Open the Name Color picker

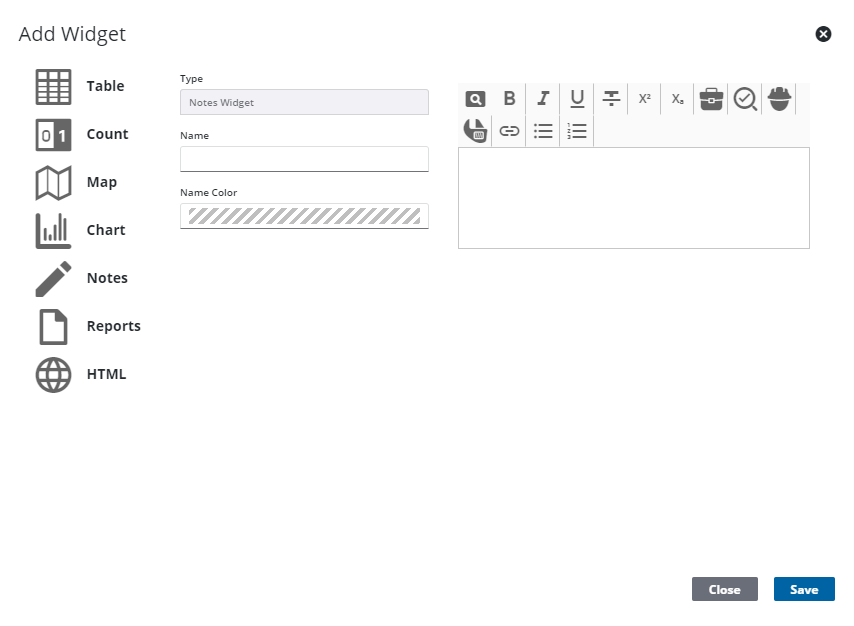[304, 216]
